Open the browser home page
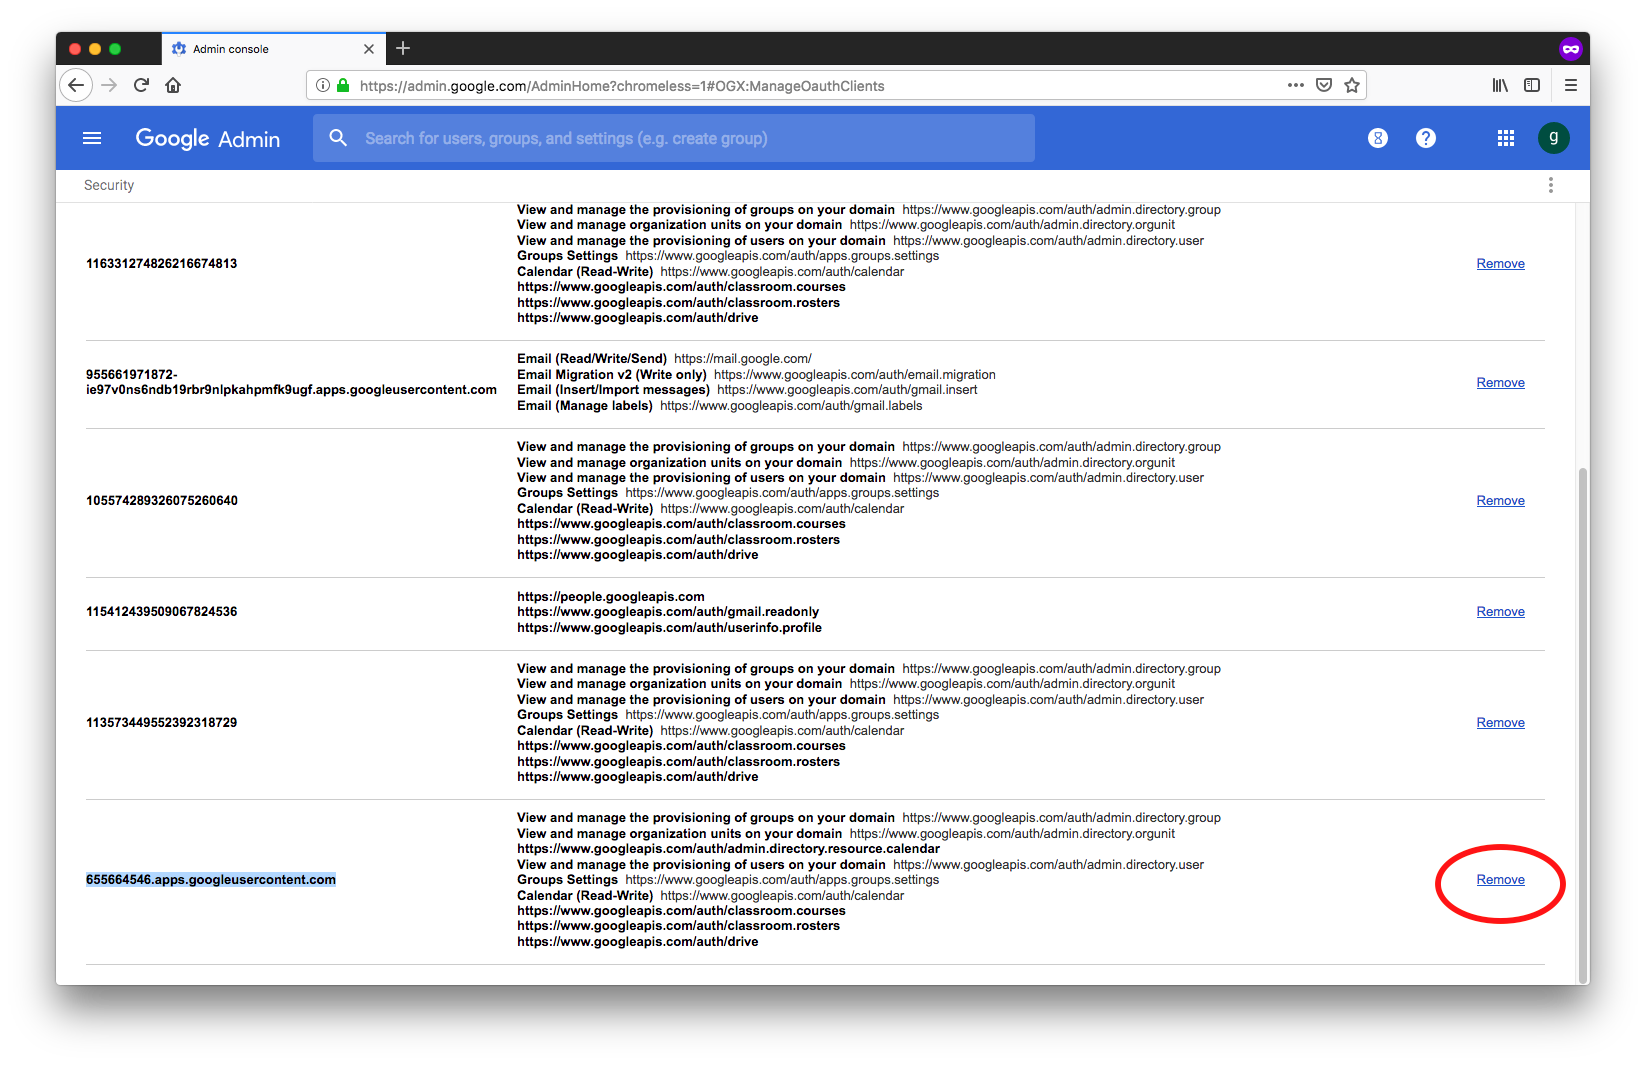The image size is (1646, 1065). (173, 86)
